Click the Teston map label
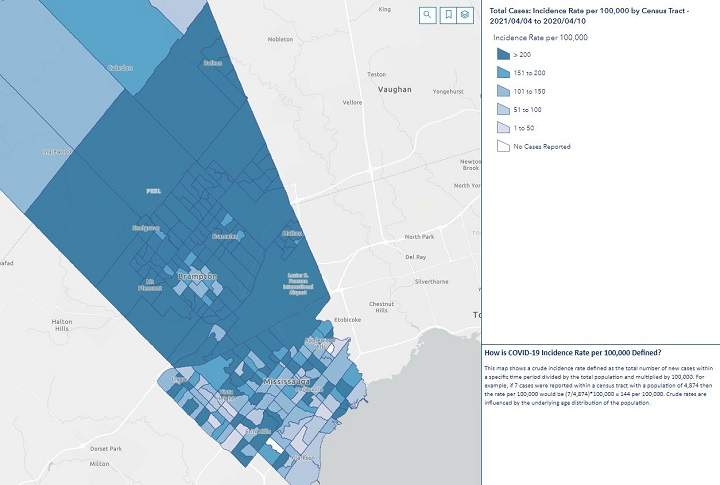This screenshot has width=720, height=485. coord(377,74)
